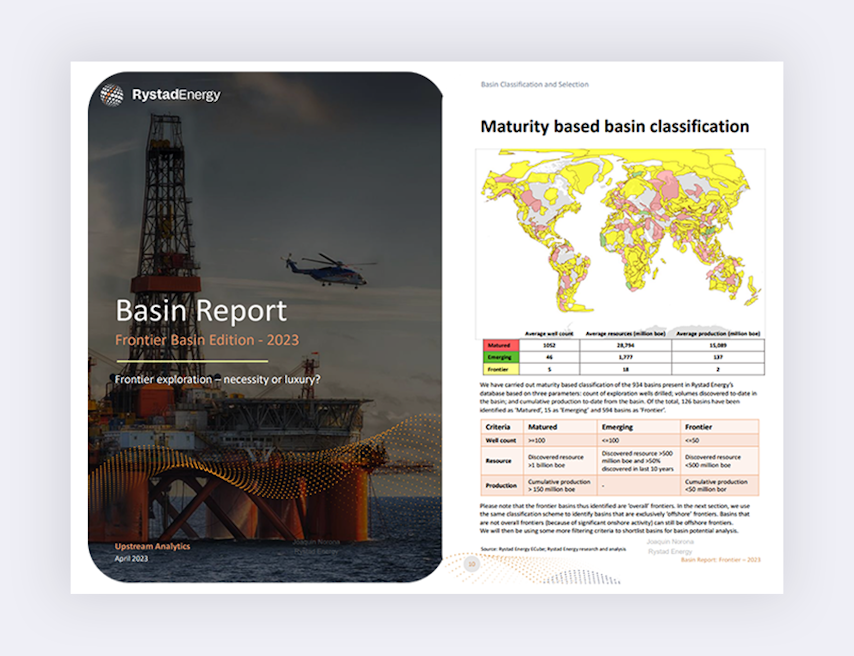Screen dimensions: 854x656
Task: Click the 'Source: Rystad Energy ECube' footnote
Action: pos(553,549)
